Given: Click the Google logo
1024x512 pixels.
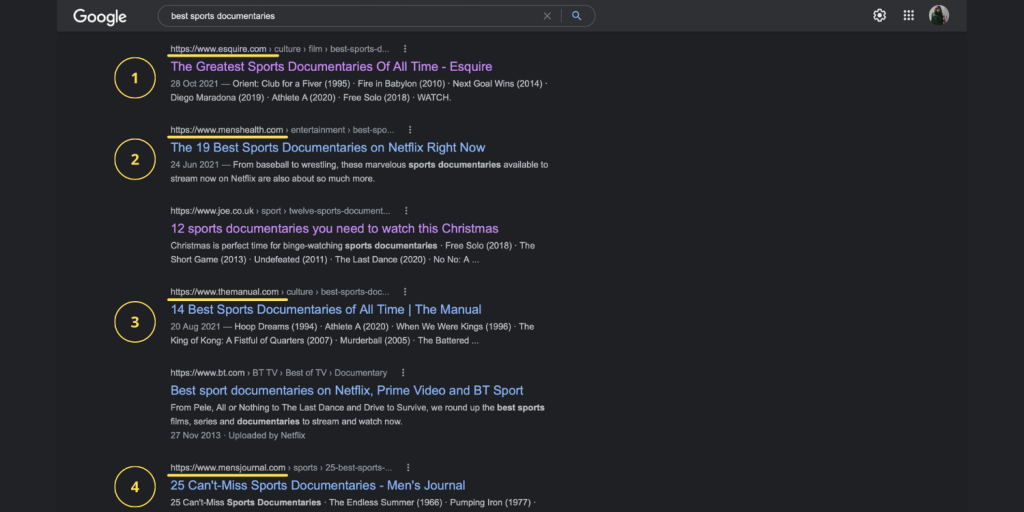Looking at the screenshot, I should 100,17.
